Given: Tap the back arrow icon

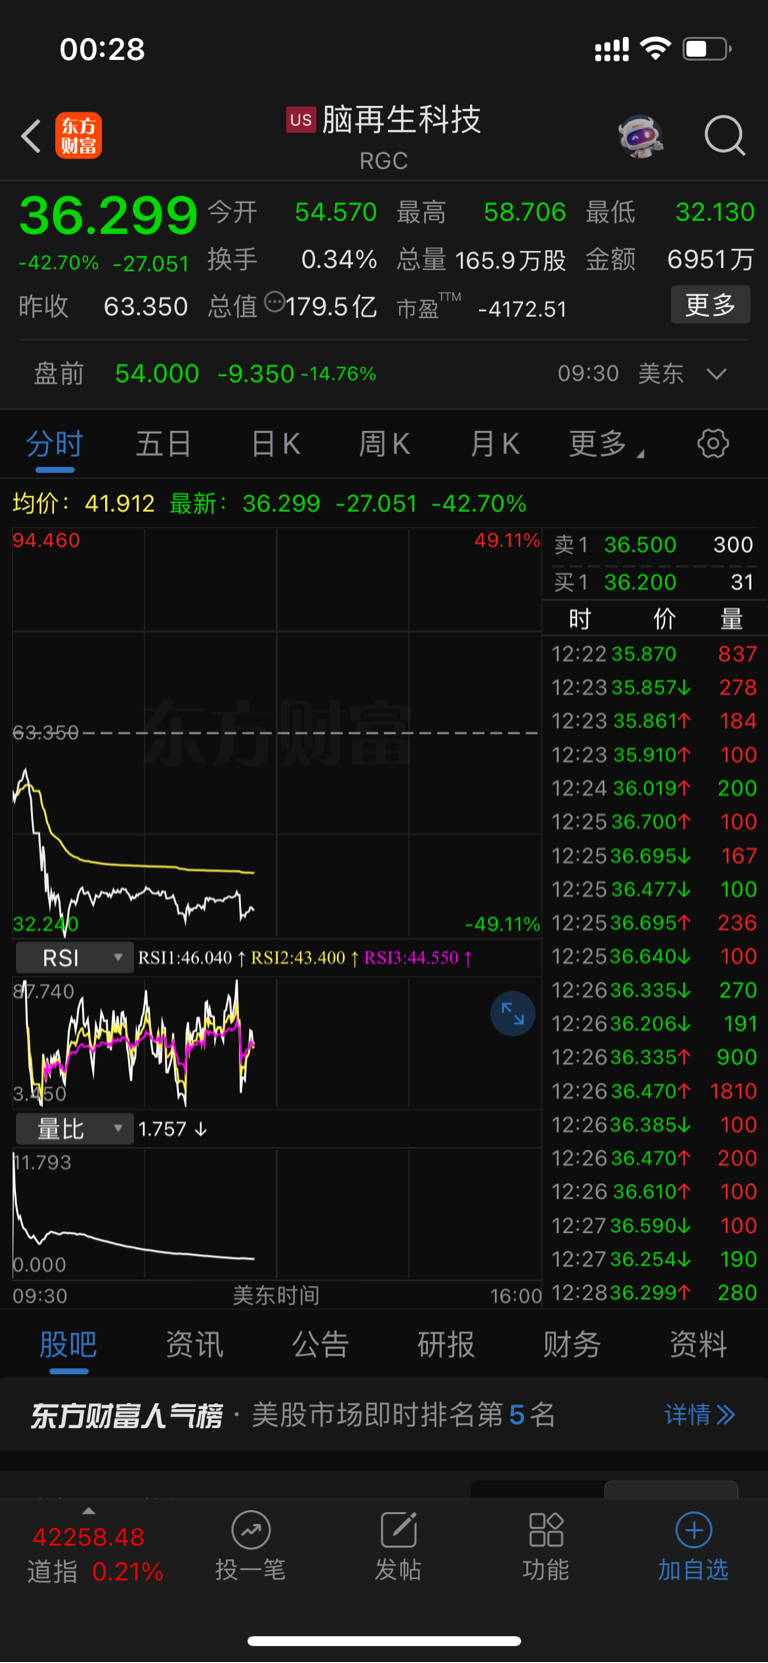Looking at the screenshot, I should click(31, 136).
